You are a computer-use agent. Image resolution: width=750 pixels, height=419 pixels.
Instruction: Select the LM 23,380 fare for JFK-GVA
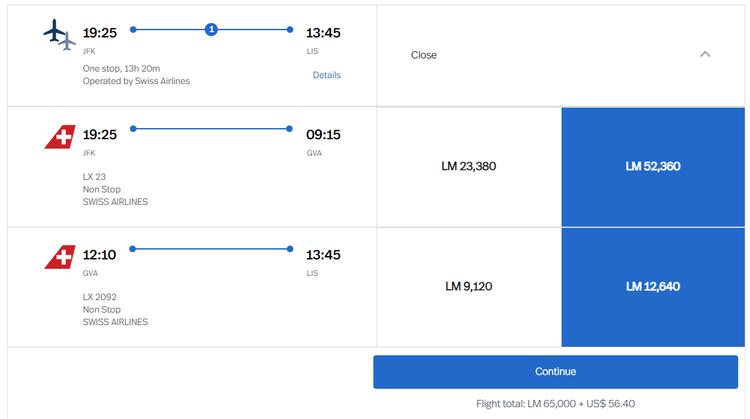point(469,166)
